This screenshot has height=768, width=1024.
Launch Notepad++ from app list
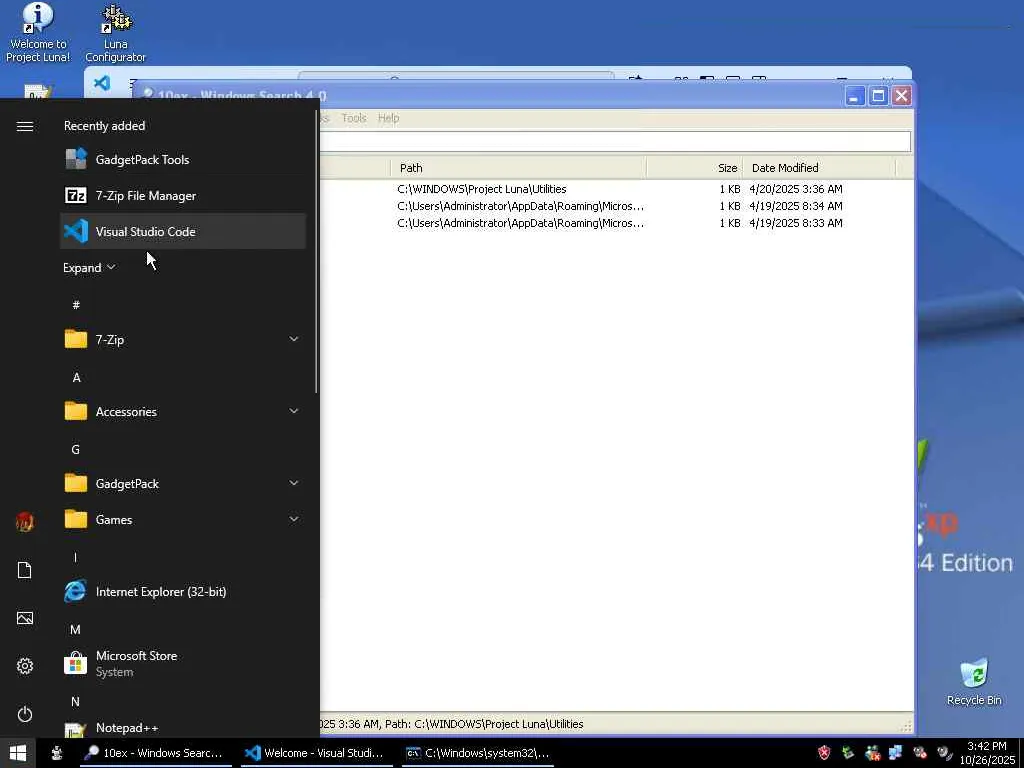point(183,728)
